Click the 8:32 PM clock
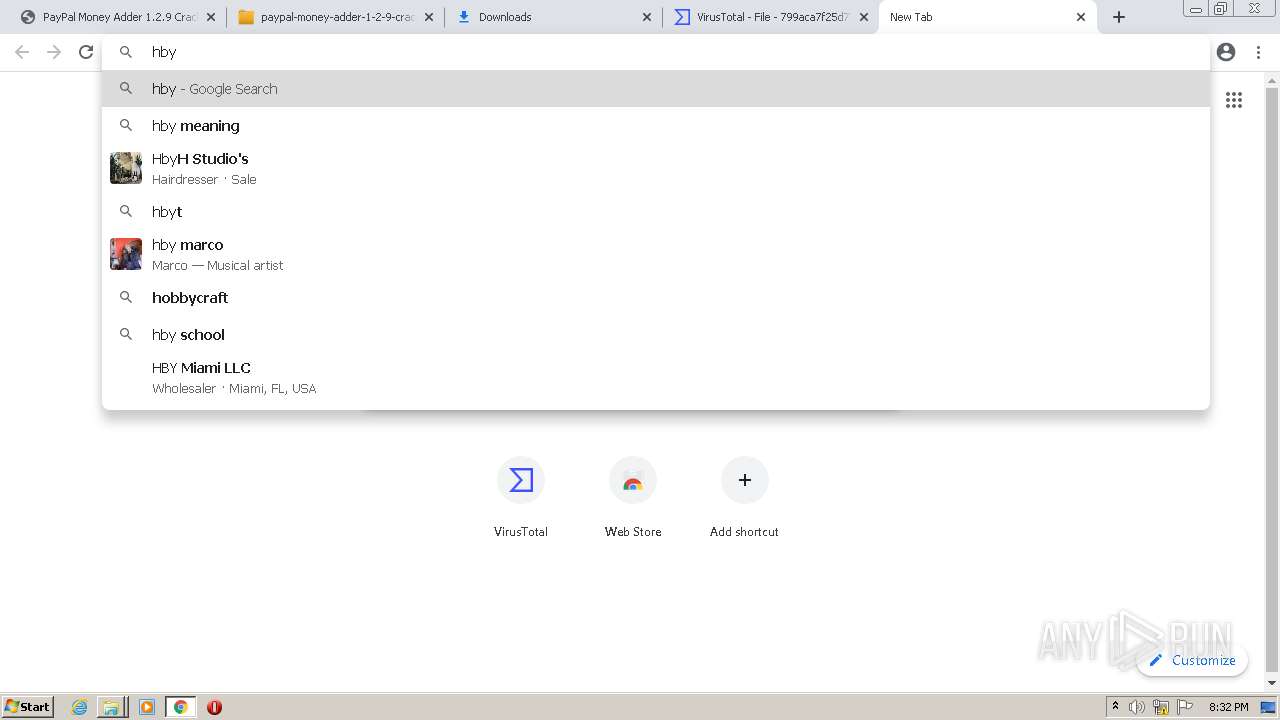The width and height of the screenshot is (1280, 720). (1228, 707)
